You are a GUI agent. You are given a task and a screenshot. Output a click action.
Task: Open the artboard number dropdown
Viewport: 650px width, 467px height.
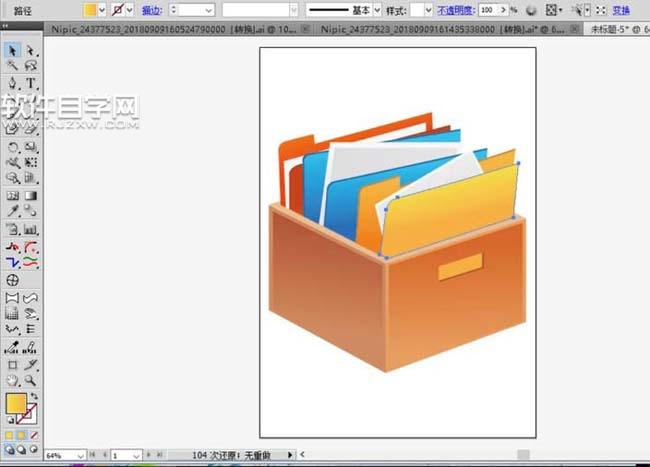[x=136, y=455]
